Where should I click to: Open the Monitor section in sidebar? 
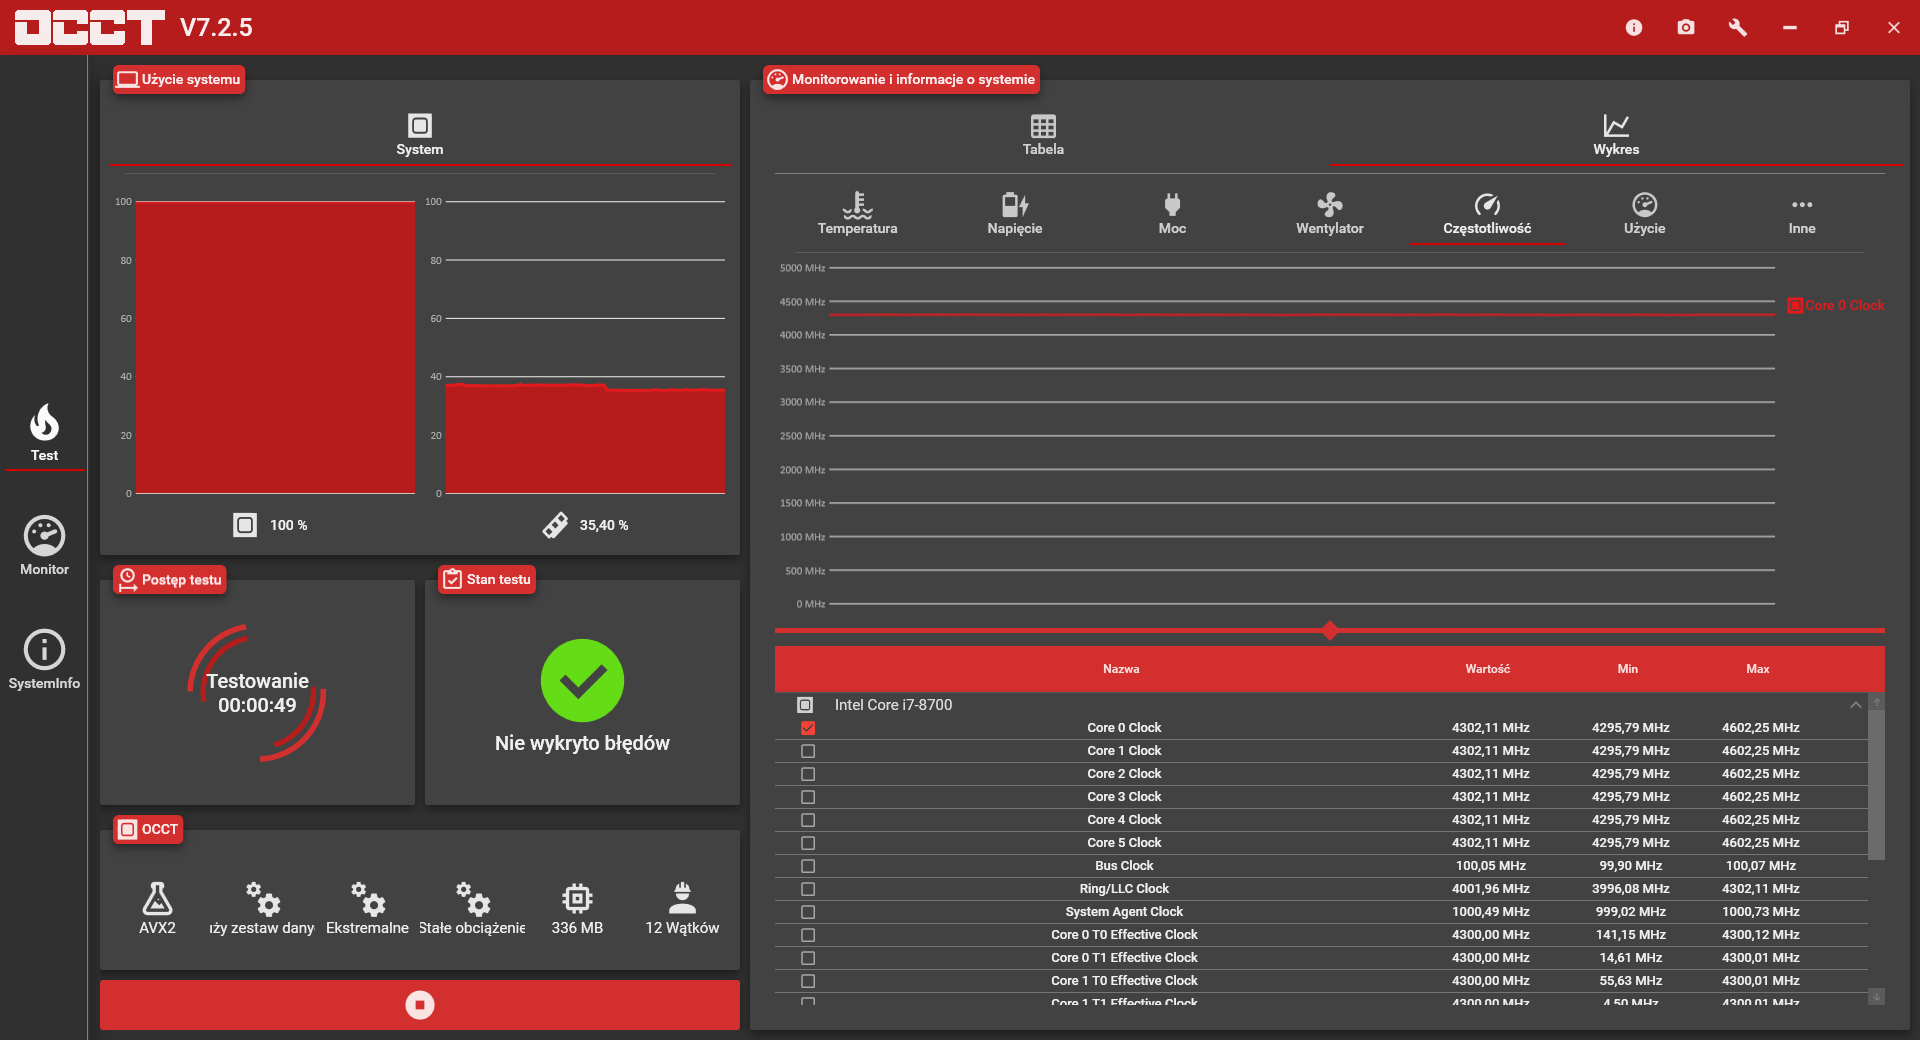[44, 545]
